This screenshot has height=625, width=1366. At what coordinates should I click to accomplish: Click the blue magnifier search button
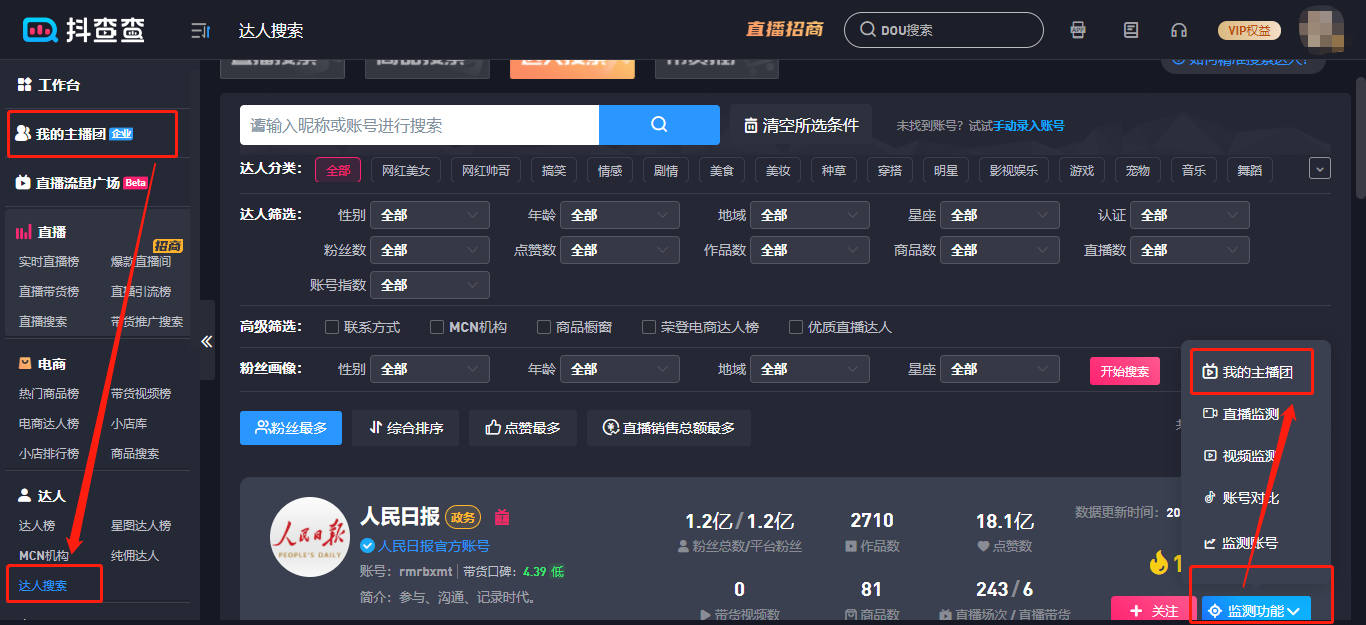(x=659, y=125)
